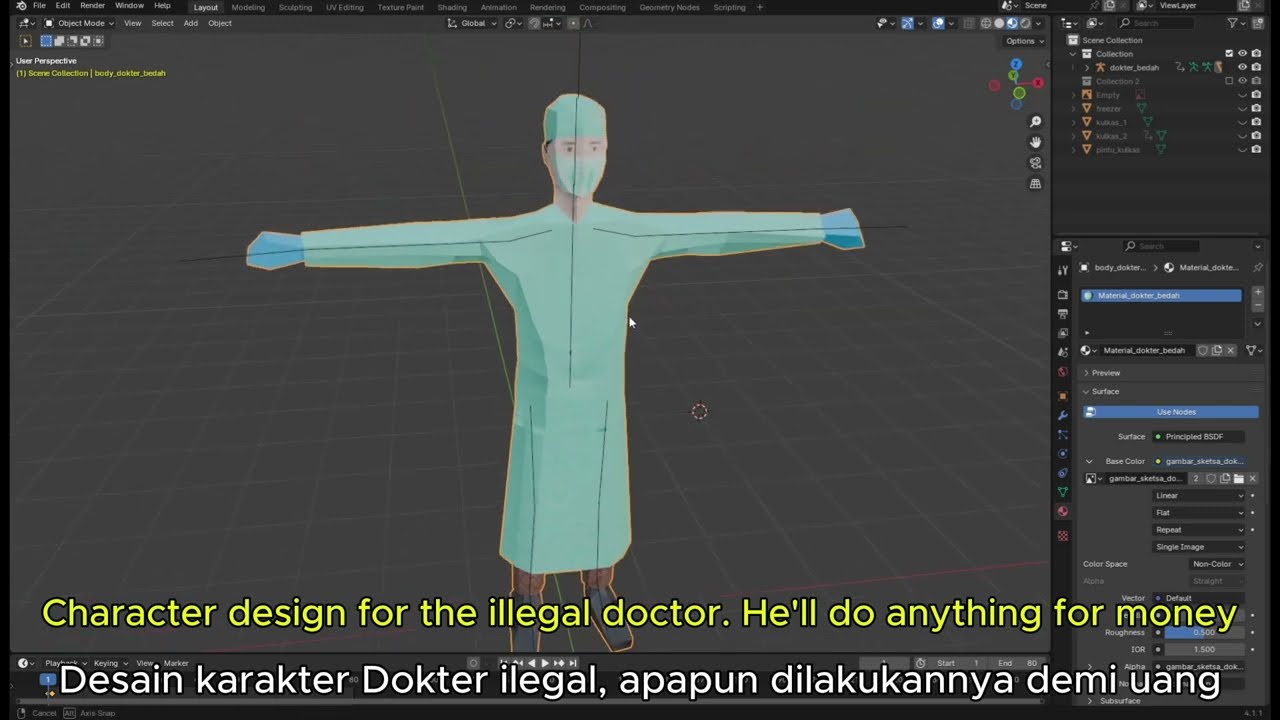
Task: Switch to UV Editing workspace tab
Action: 345,7
